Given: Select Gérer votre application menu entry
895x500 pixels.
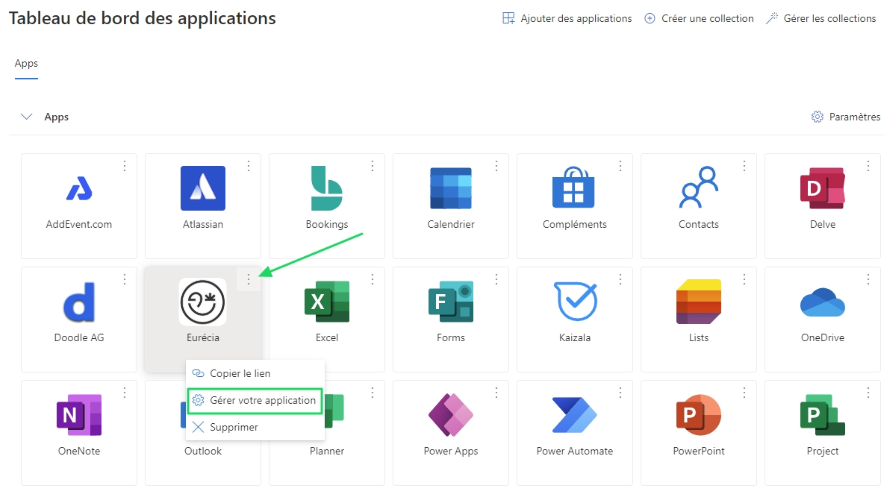Looking at the screenshot, I should 255,400.
